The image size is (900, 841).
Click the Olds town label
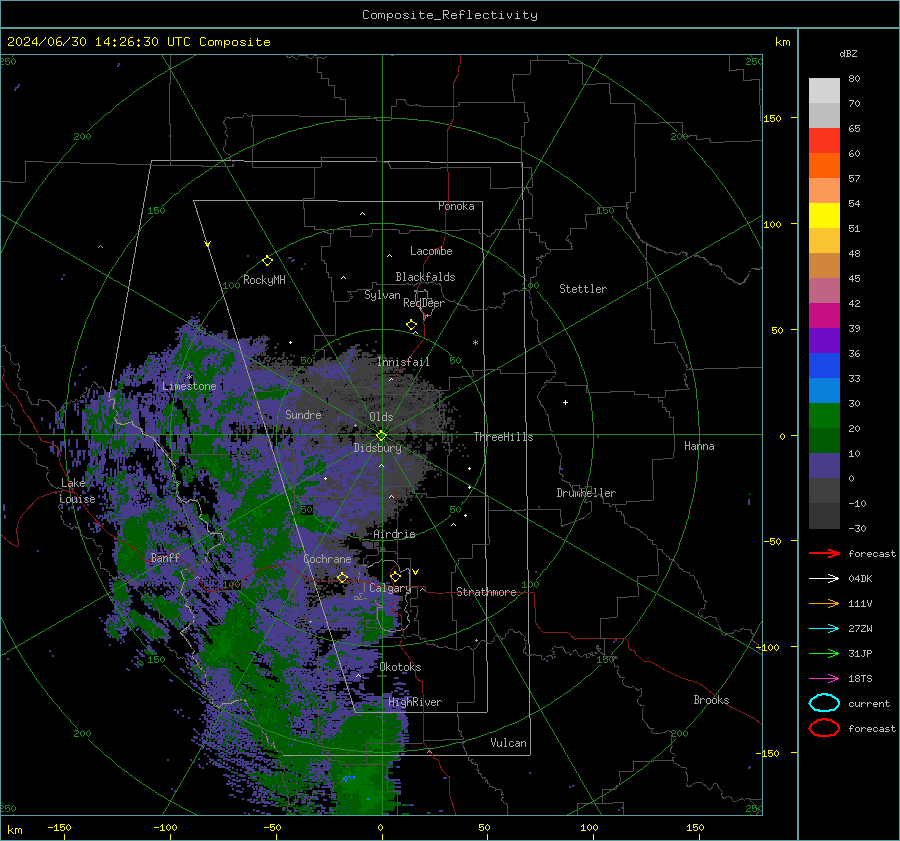(x=381, y=417)
